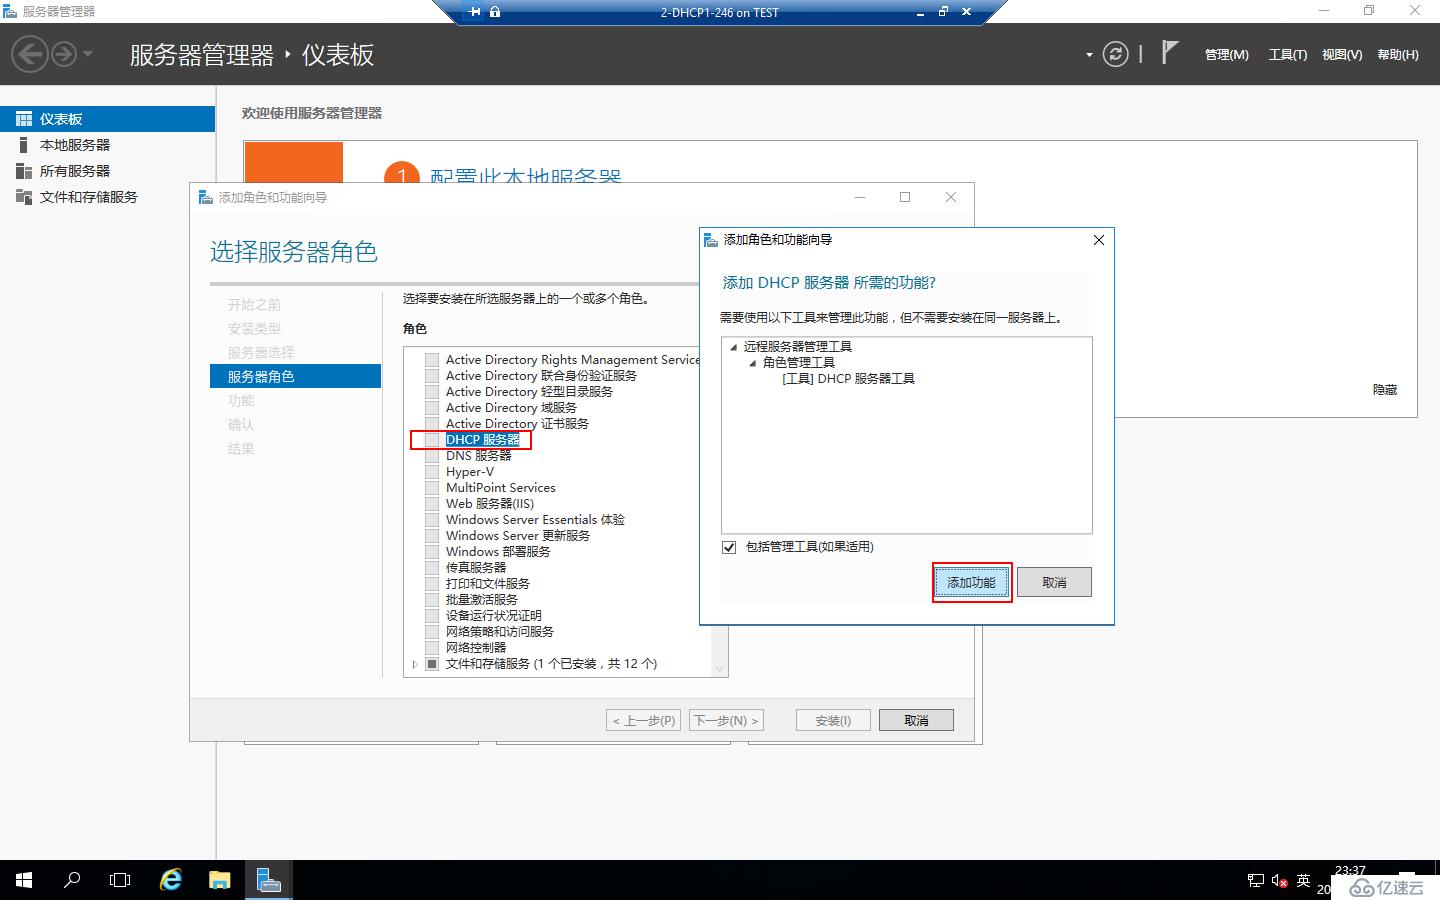The width and height of the screenshot is (1440, 900).
Task: Select 服务器角色 step in wizard sidebar
Action: pyautogui.click(x=295, y=376)
